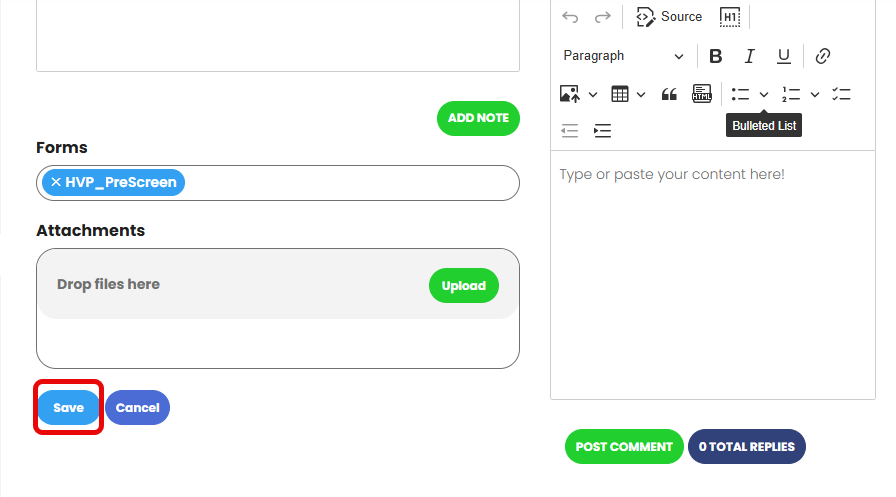The image size is (896, 497).
Task: Click the Undo arrow icon
Action: click(570, 17)
